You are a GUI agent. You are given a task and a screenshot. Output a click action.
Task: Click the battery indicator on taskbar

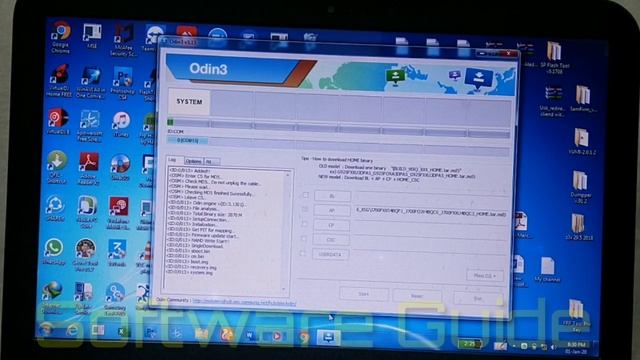(469, 344)
